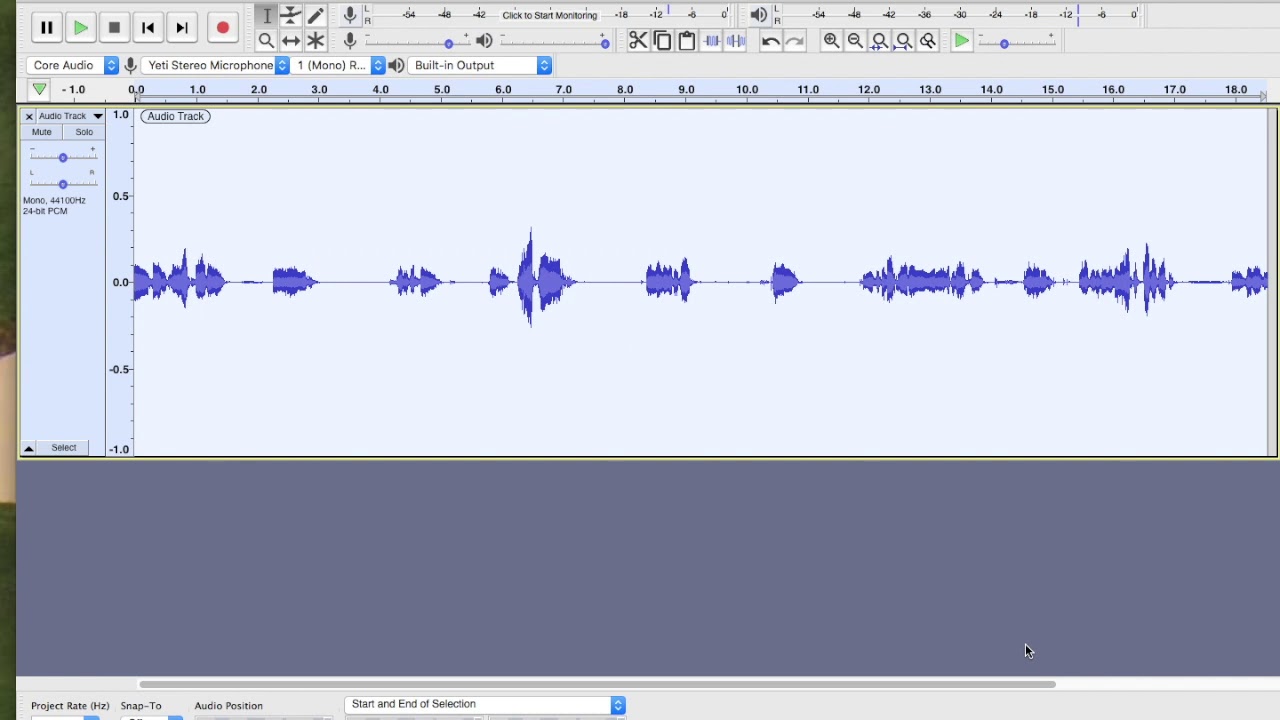Viewport: 1280px width, 720px height.
Task: Click the Audio Track clip name label
Action: coord(175,116)
